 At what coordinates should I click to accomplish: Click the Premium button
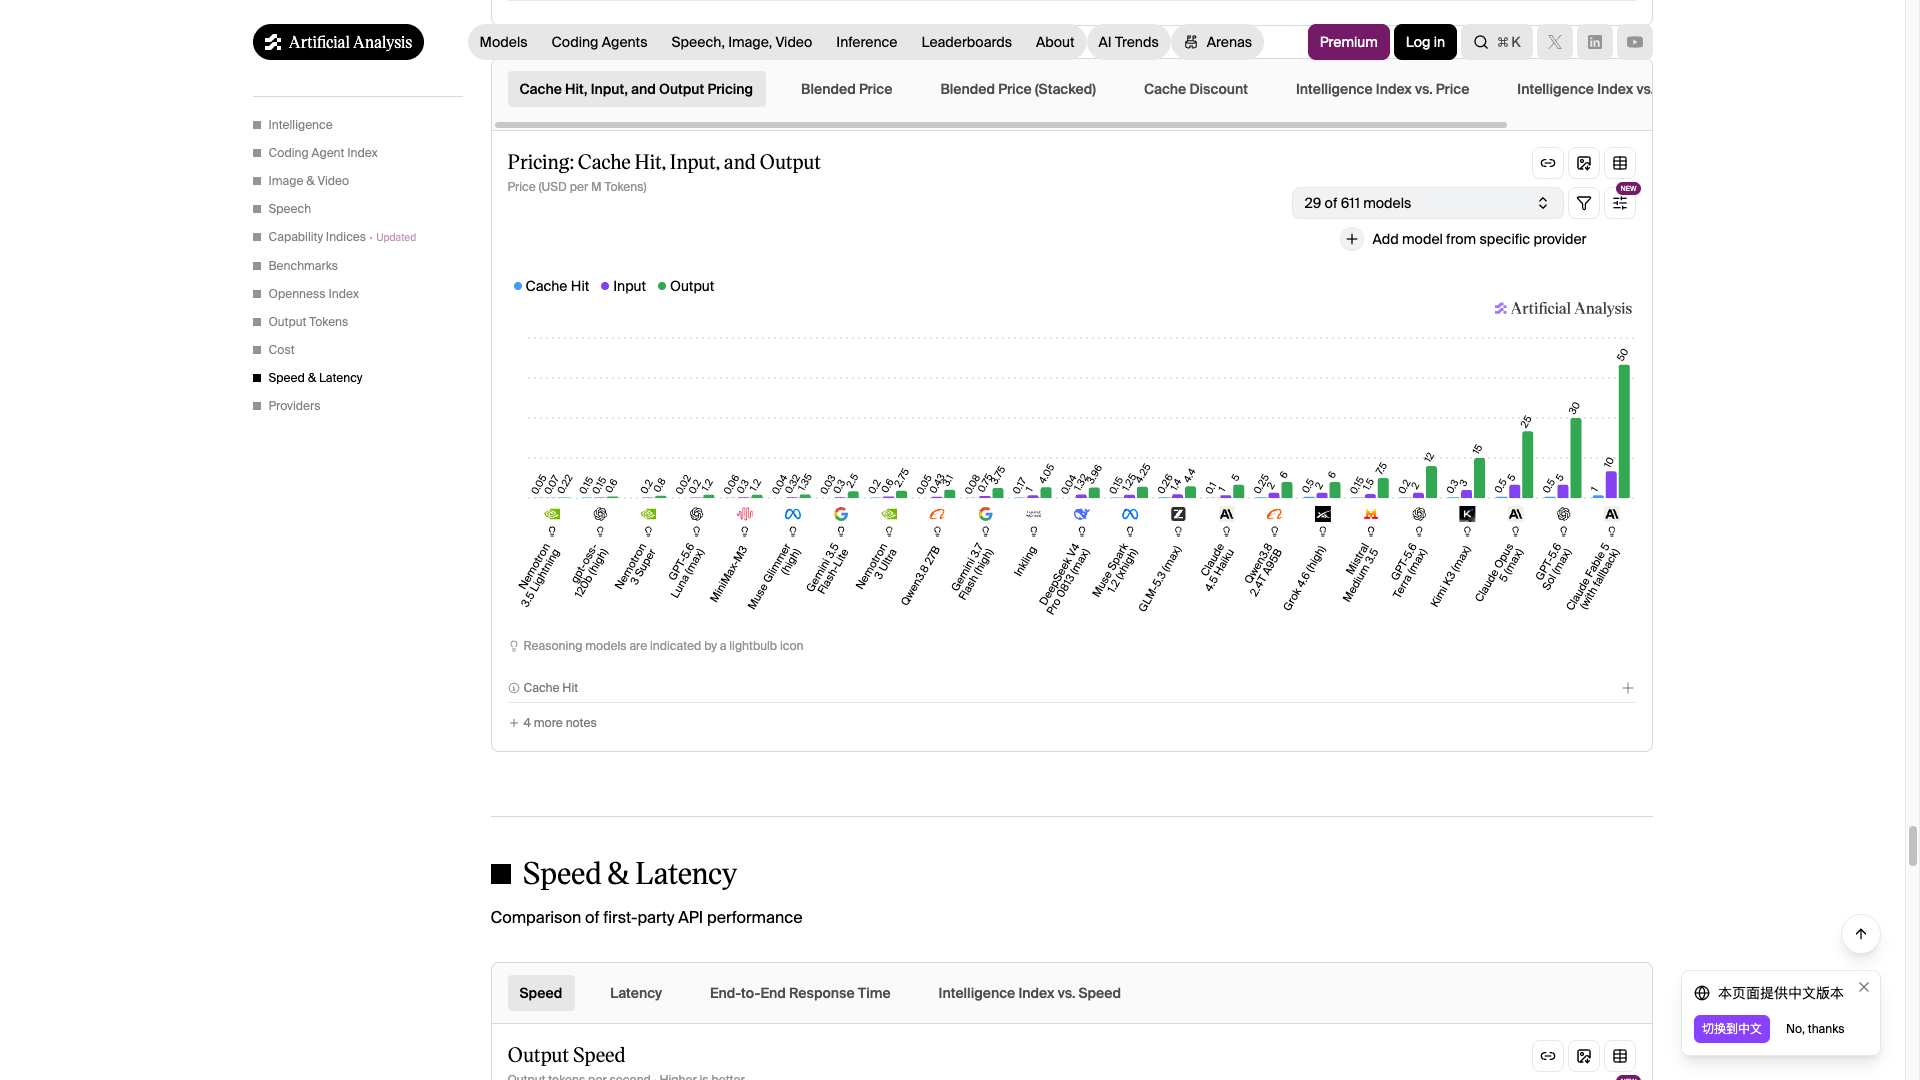coord(1348,42)
